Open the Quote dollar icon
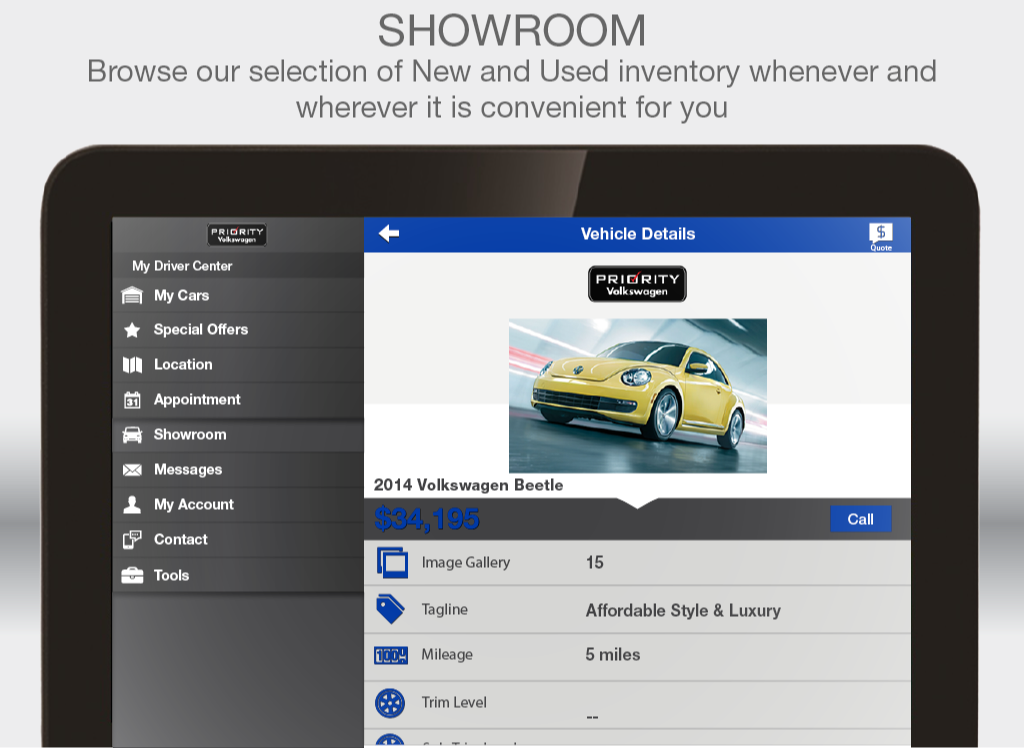The image size is (1024, 748). [880, 236]
